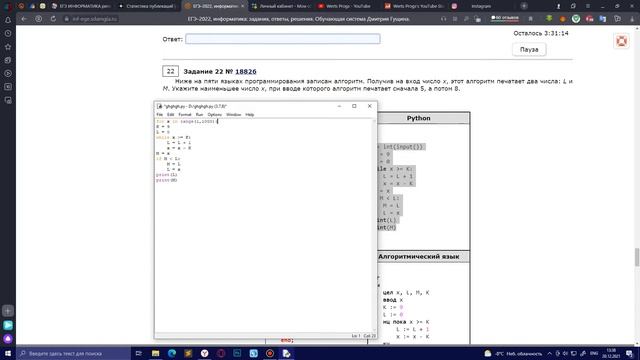Open the notifications bell in the browser sidebar
Screen dimensions: 640x360
(8, 20)
